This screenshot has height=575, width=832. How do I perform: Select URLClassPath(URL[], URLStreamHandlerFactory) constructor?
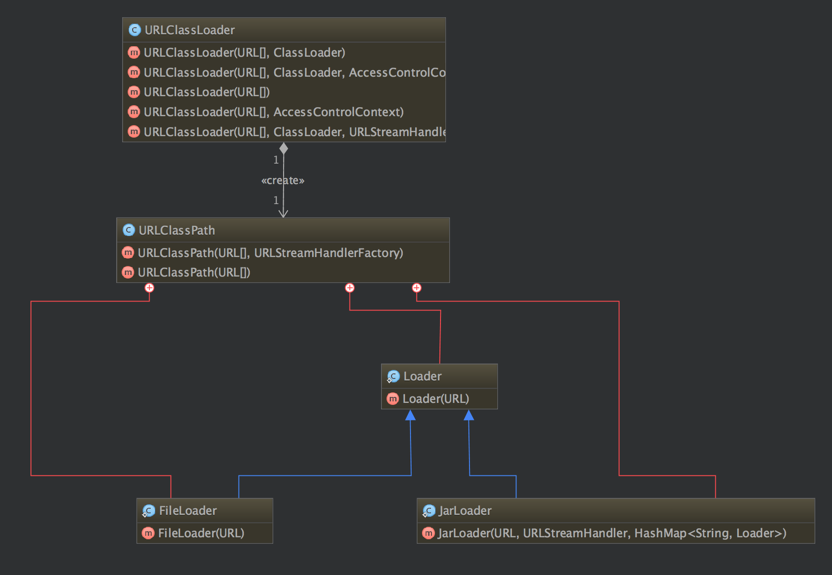pyautogui.click(x=270, y=253)
